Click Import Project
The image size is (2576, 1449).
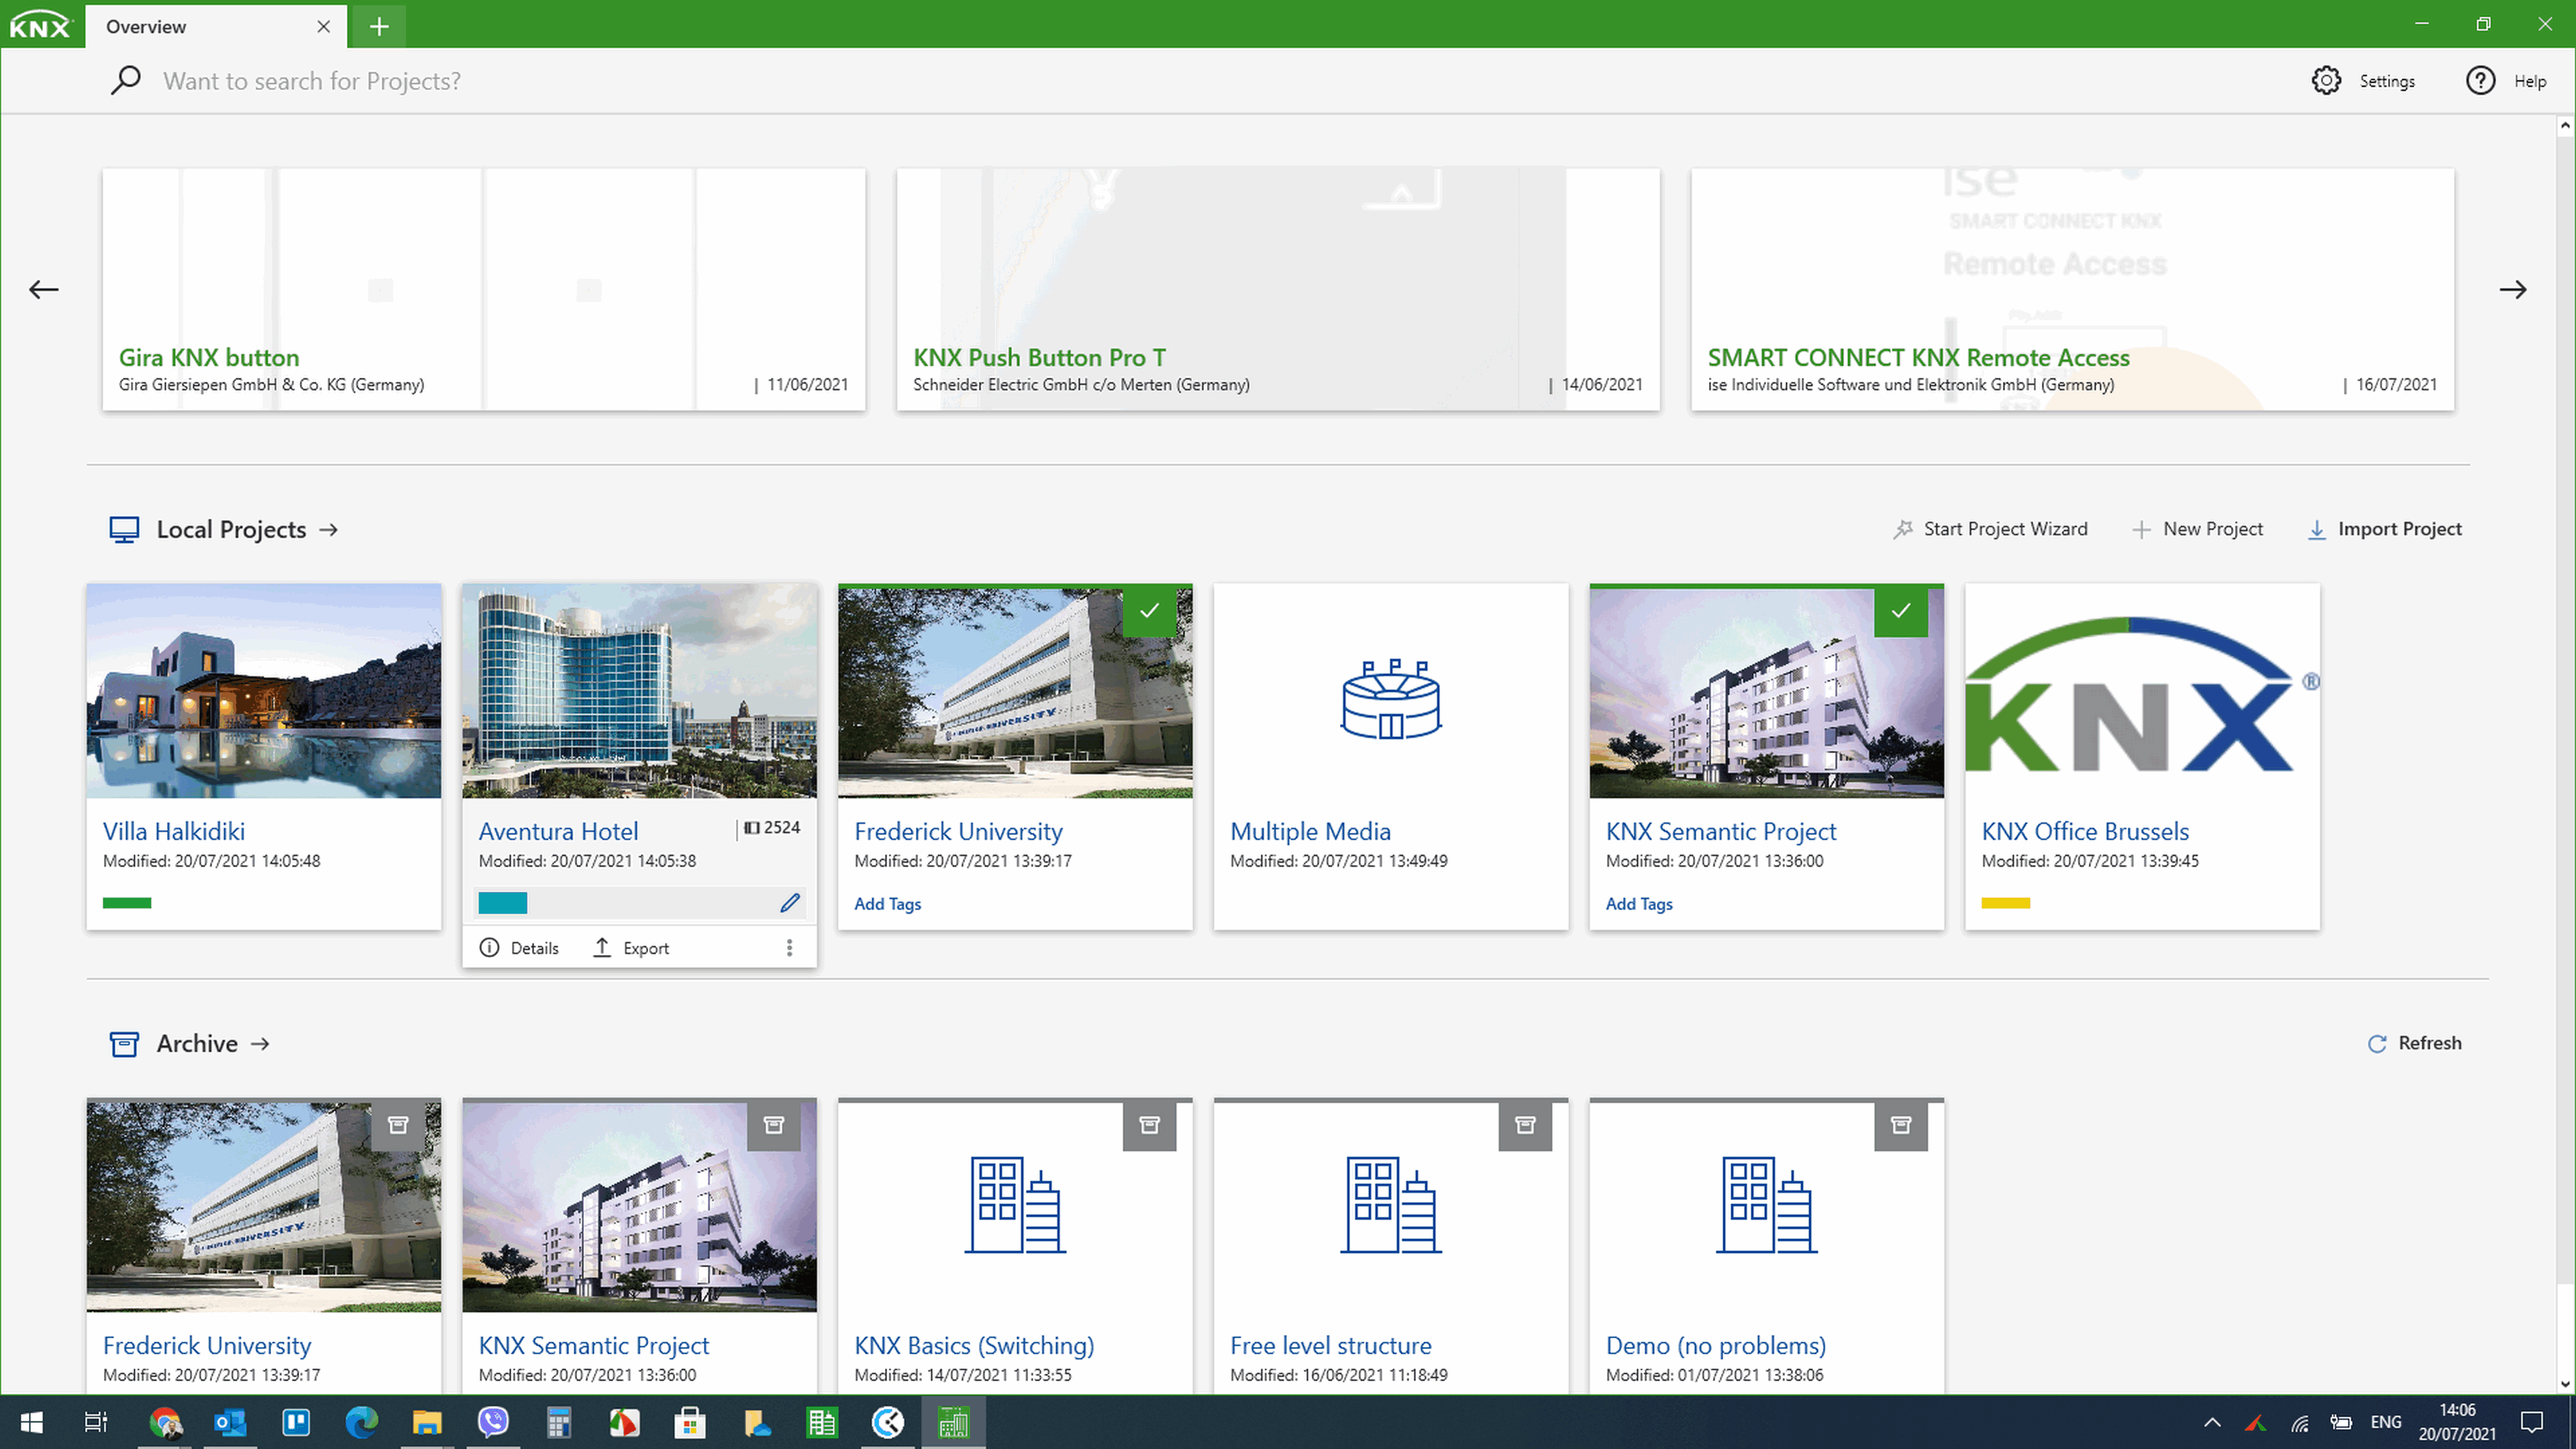2384,529
